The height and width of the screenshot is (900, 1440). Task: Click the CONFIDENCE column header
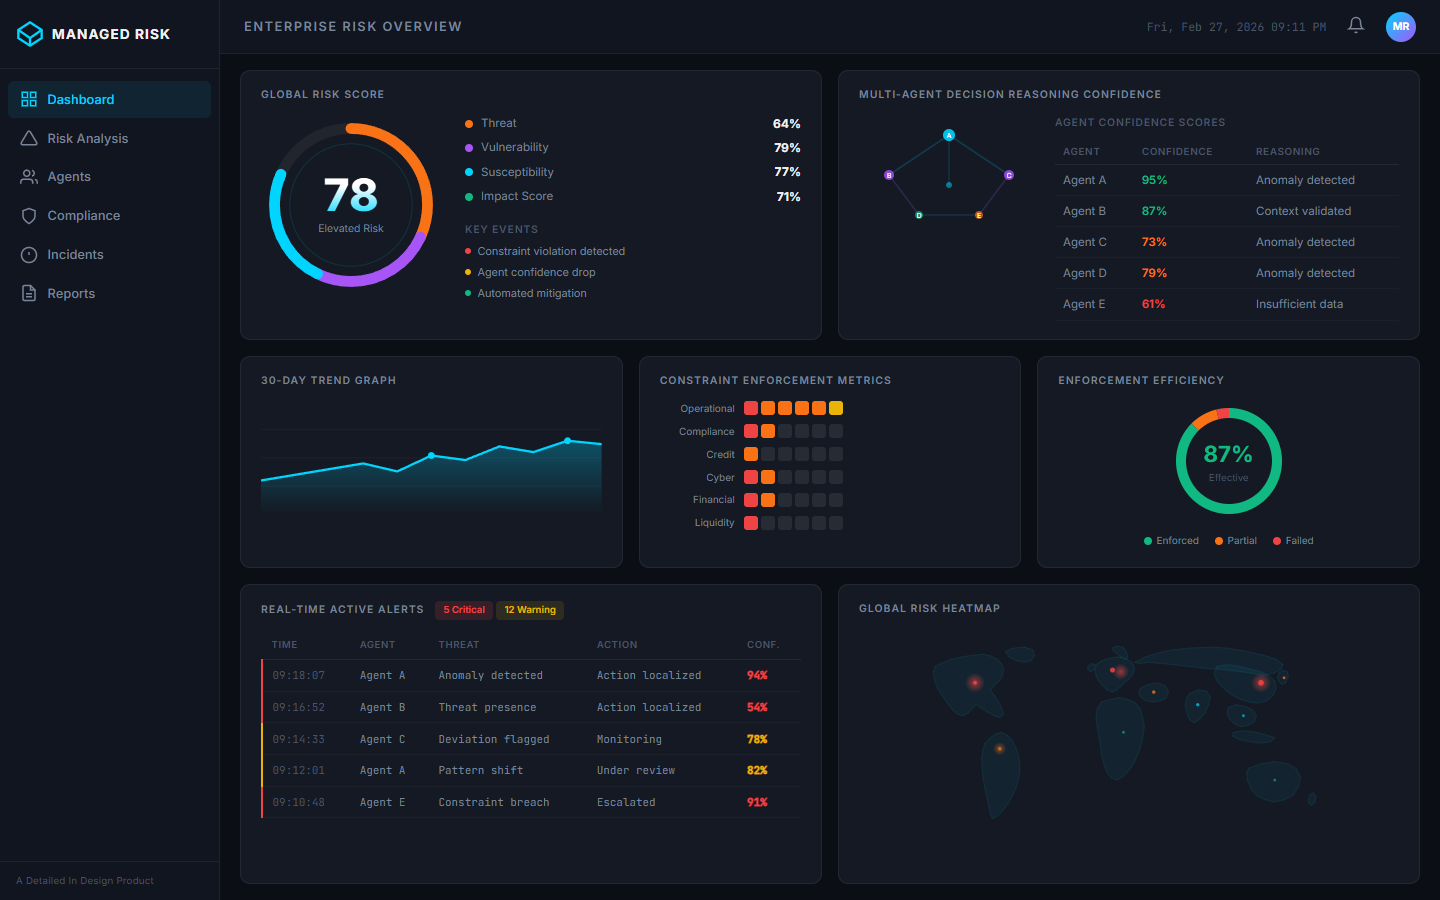1177,152
